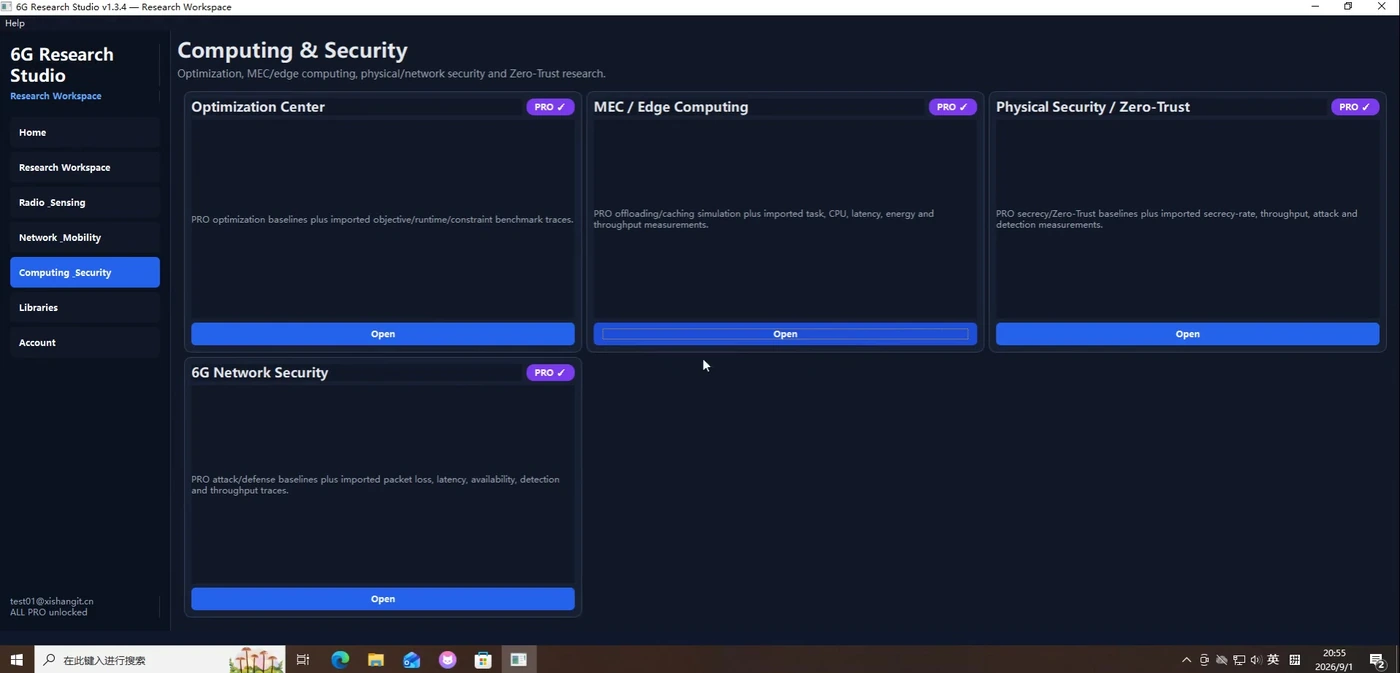Open network status tray icon
The width and height of the screenshot is (1400, 673).
1239,660
